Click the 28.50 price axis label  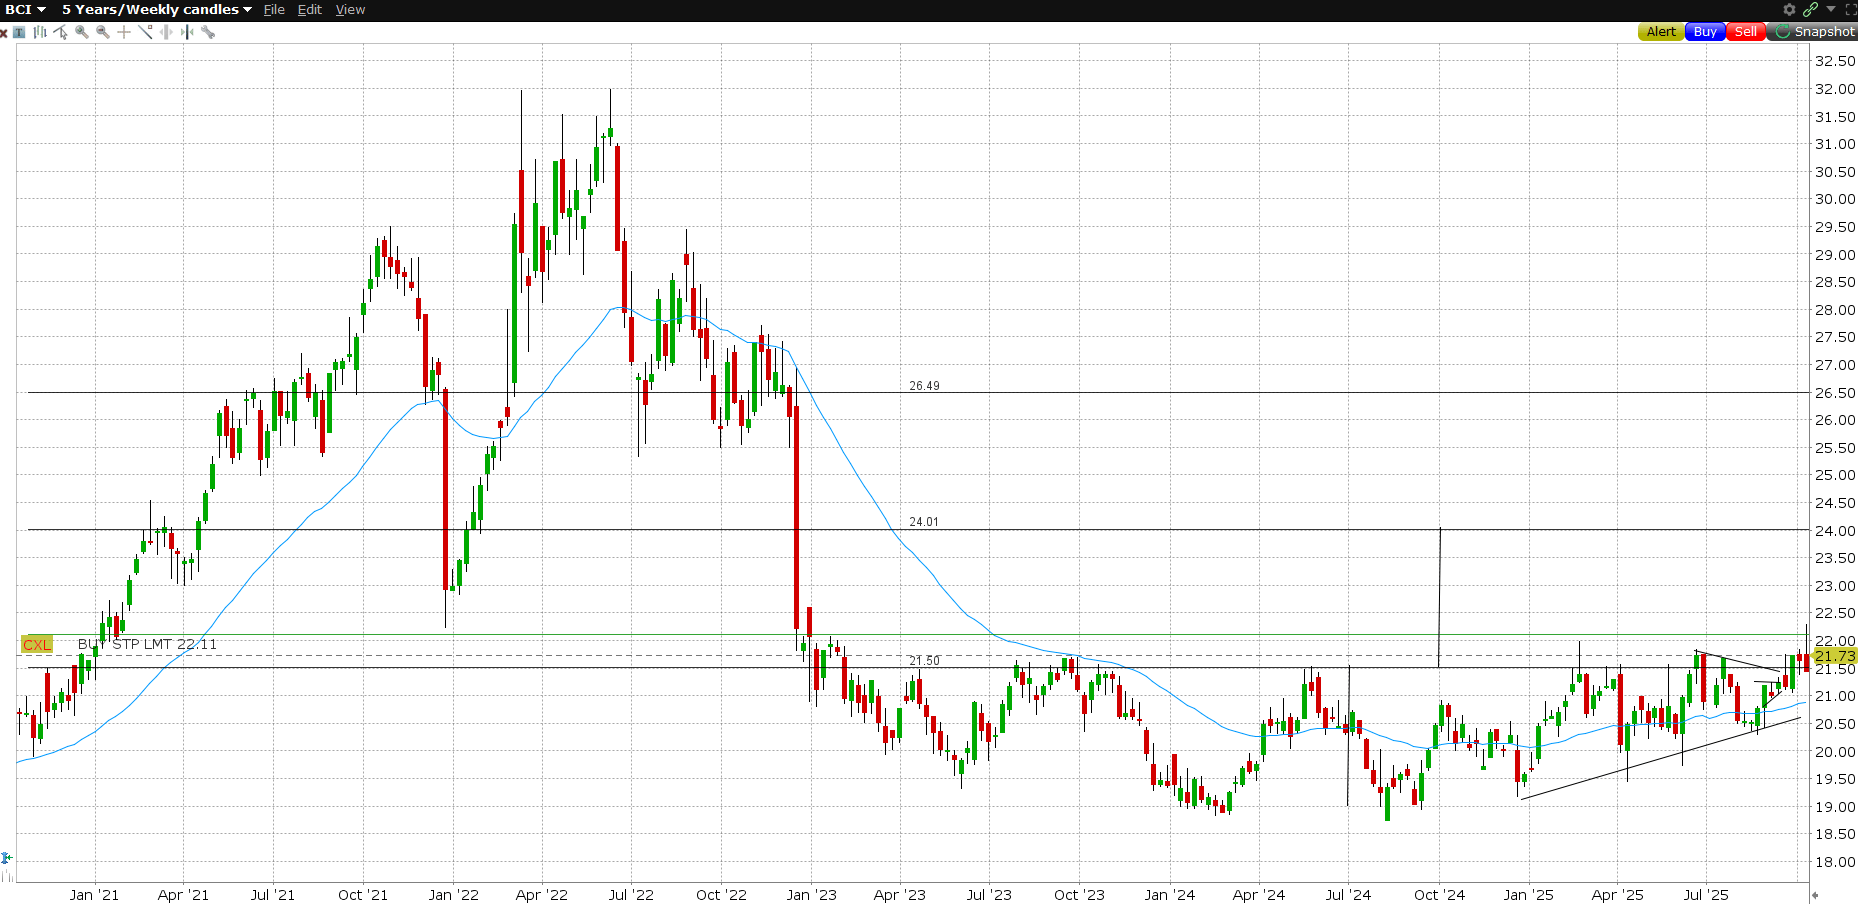[1835, 282]
